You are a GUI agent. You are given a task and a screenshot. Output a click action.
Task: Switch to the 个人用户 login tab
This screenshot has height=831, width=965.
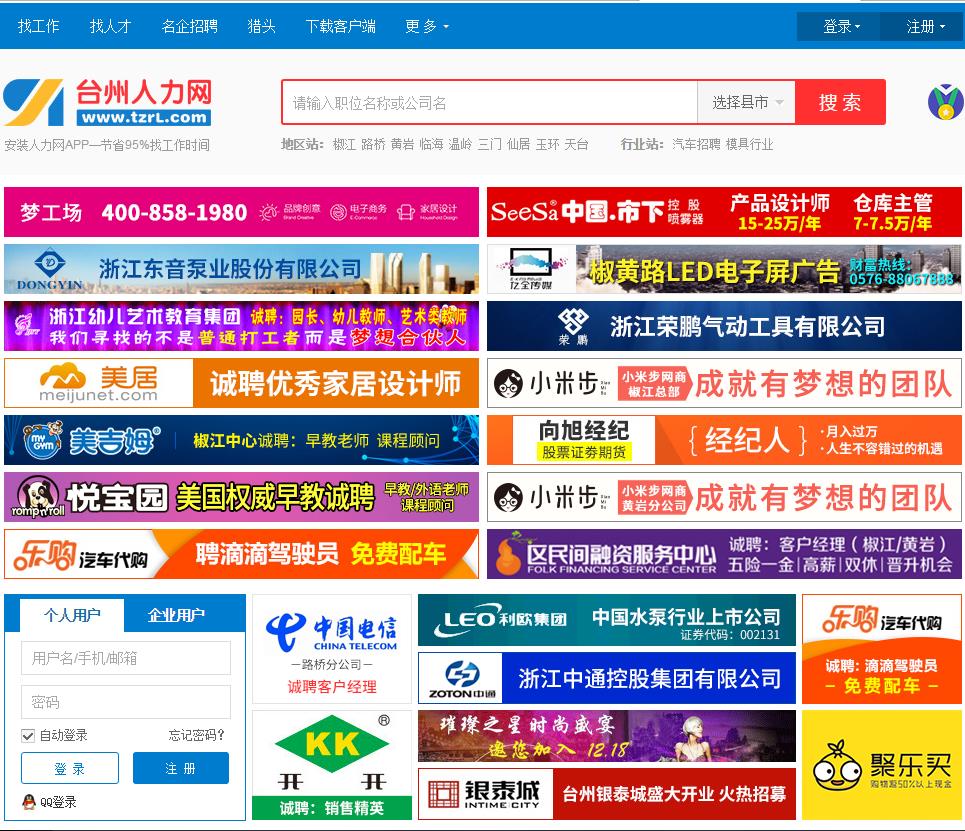pyautogui.click(x=72, y=615)
